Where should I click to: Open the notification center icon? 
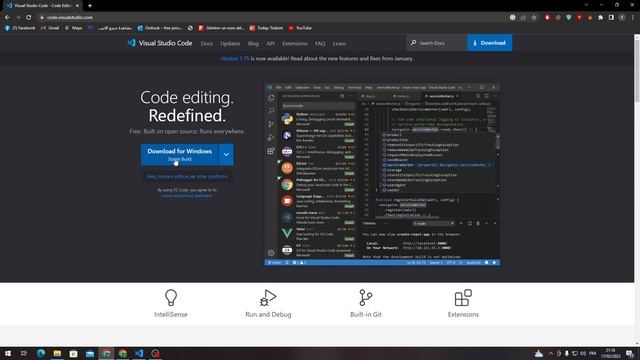(630, 353)
